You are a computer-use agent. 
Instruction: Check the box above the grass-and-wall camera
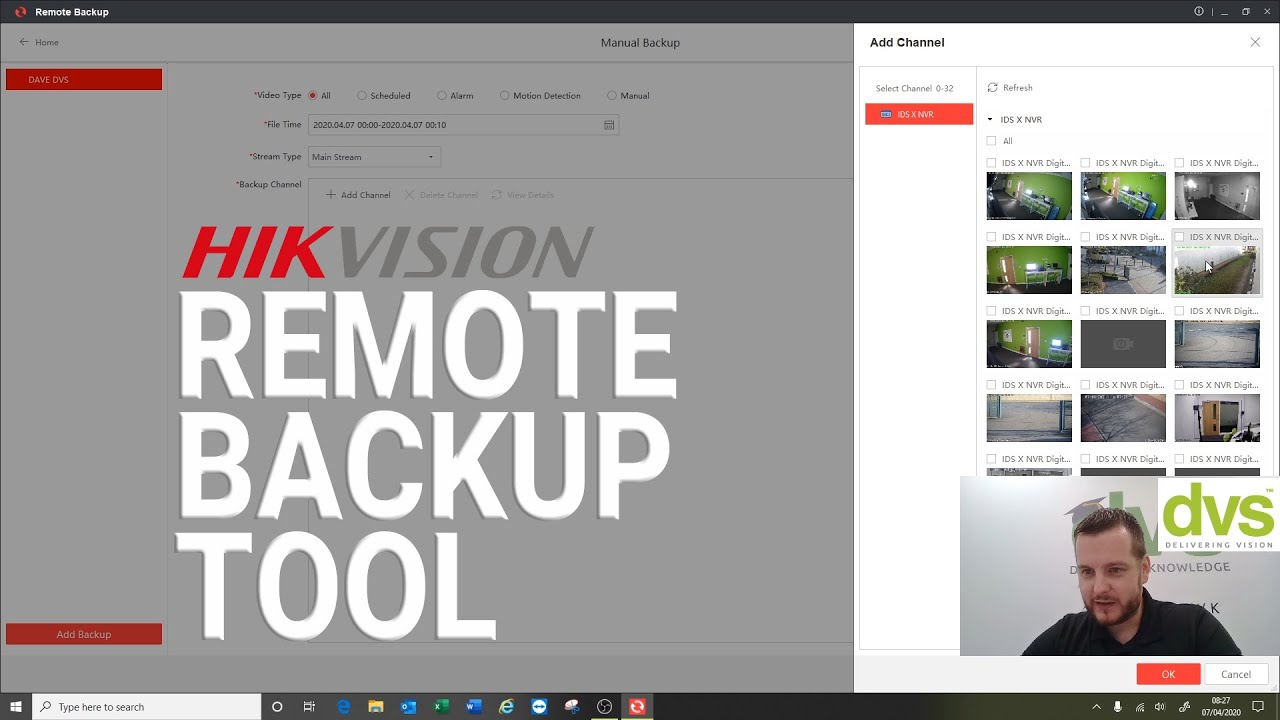point(1179,237)
